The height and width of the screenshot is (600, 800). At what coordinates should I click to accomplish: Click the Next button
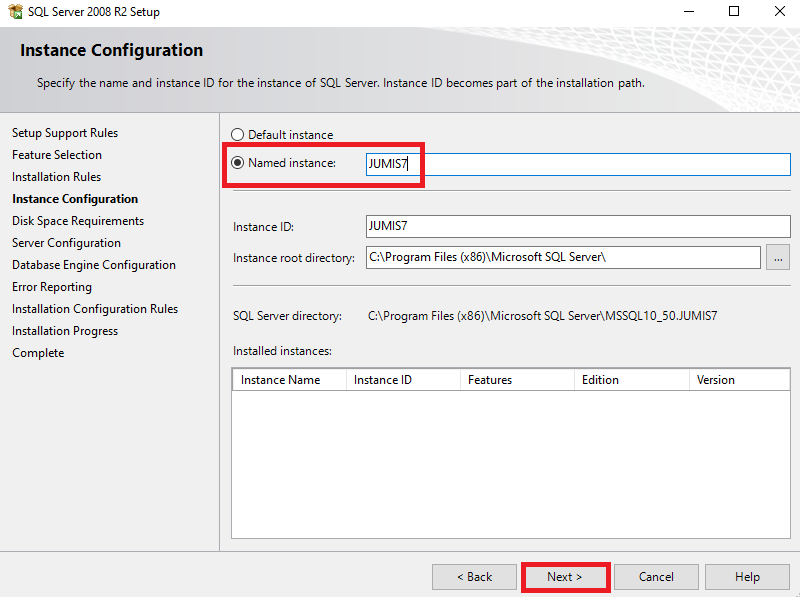(564, 577)
